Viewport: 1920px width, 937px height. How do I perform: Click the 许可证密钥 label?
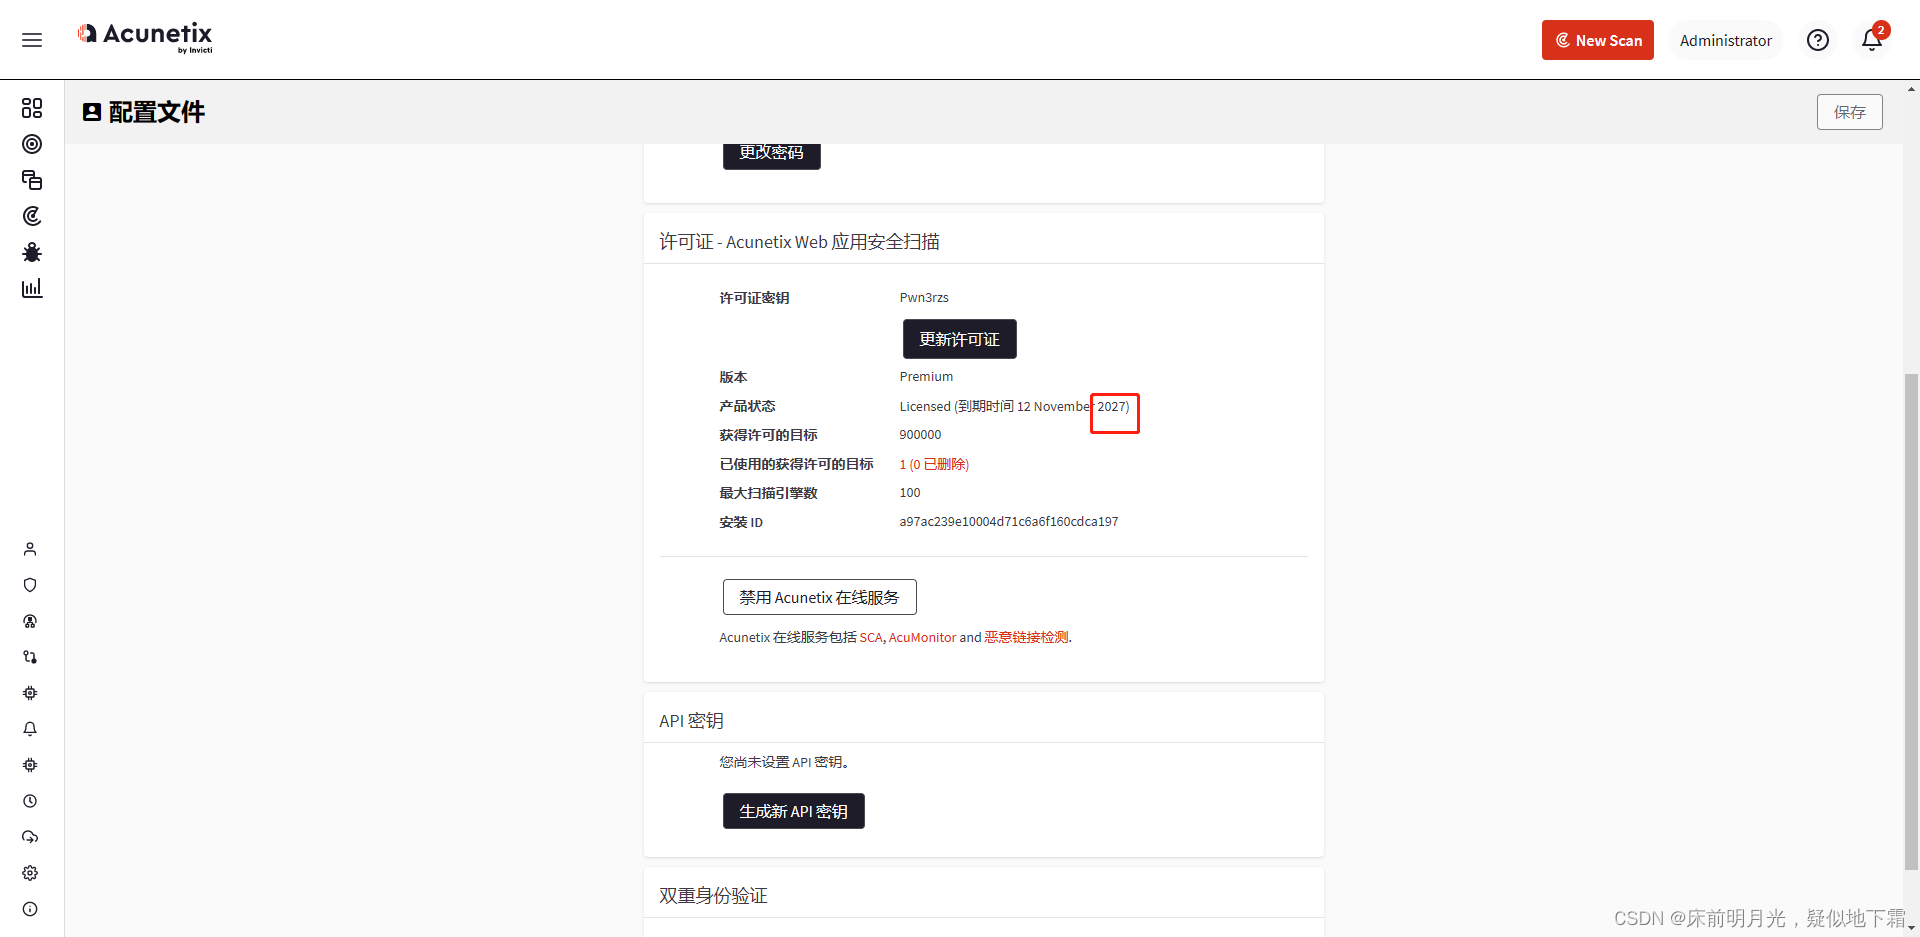754,298
